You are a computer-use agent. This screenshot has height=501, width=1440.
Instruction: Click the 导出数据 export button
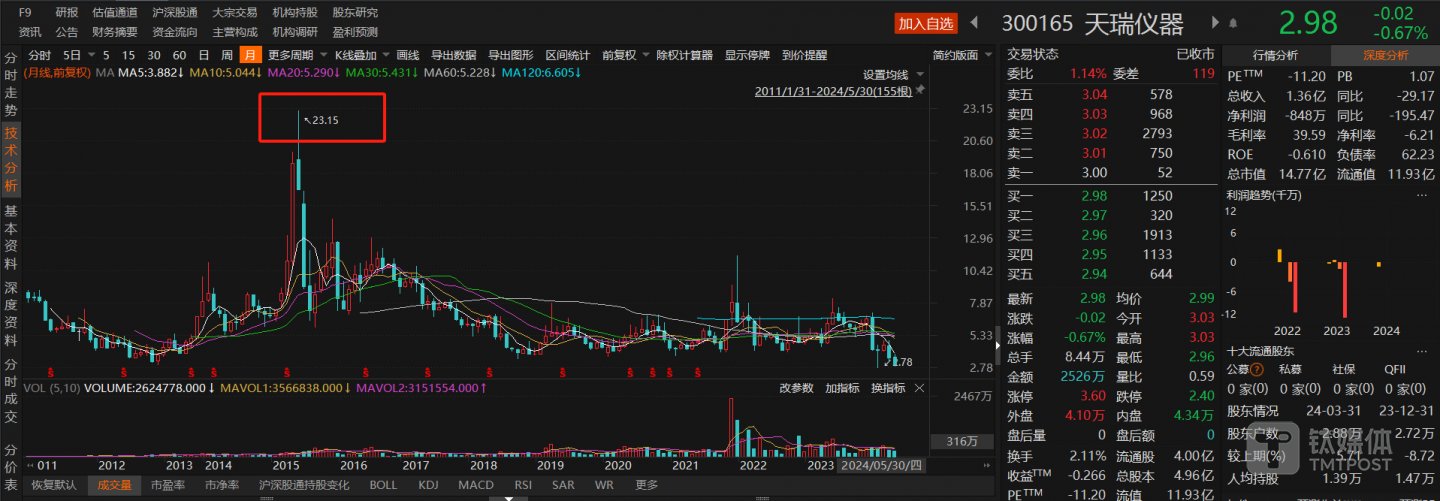[453, 55]
